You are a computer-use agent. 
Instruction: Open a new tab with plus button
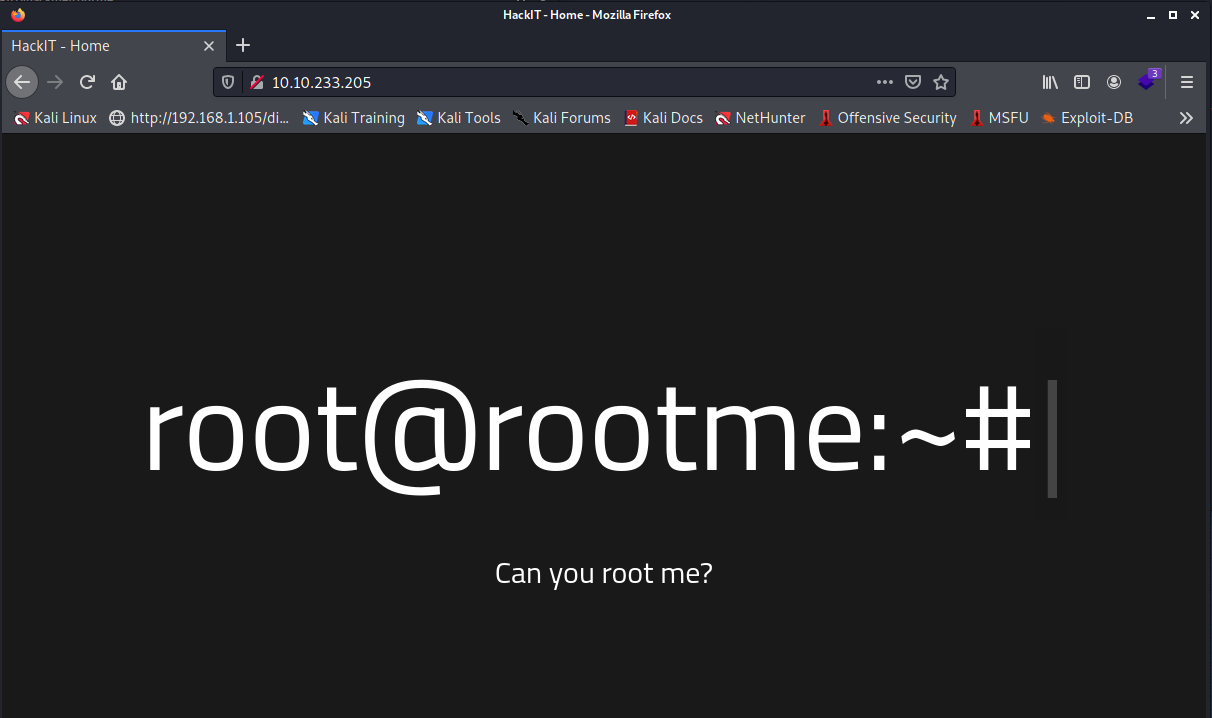point(243,45)
